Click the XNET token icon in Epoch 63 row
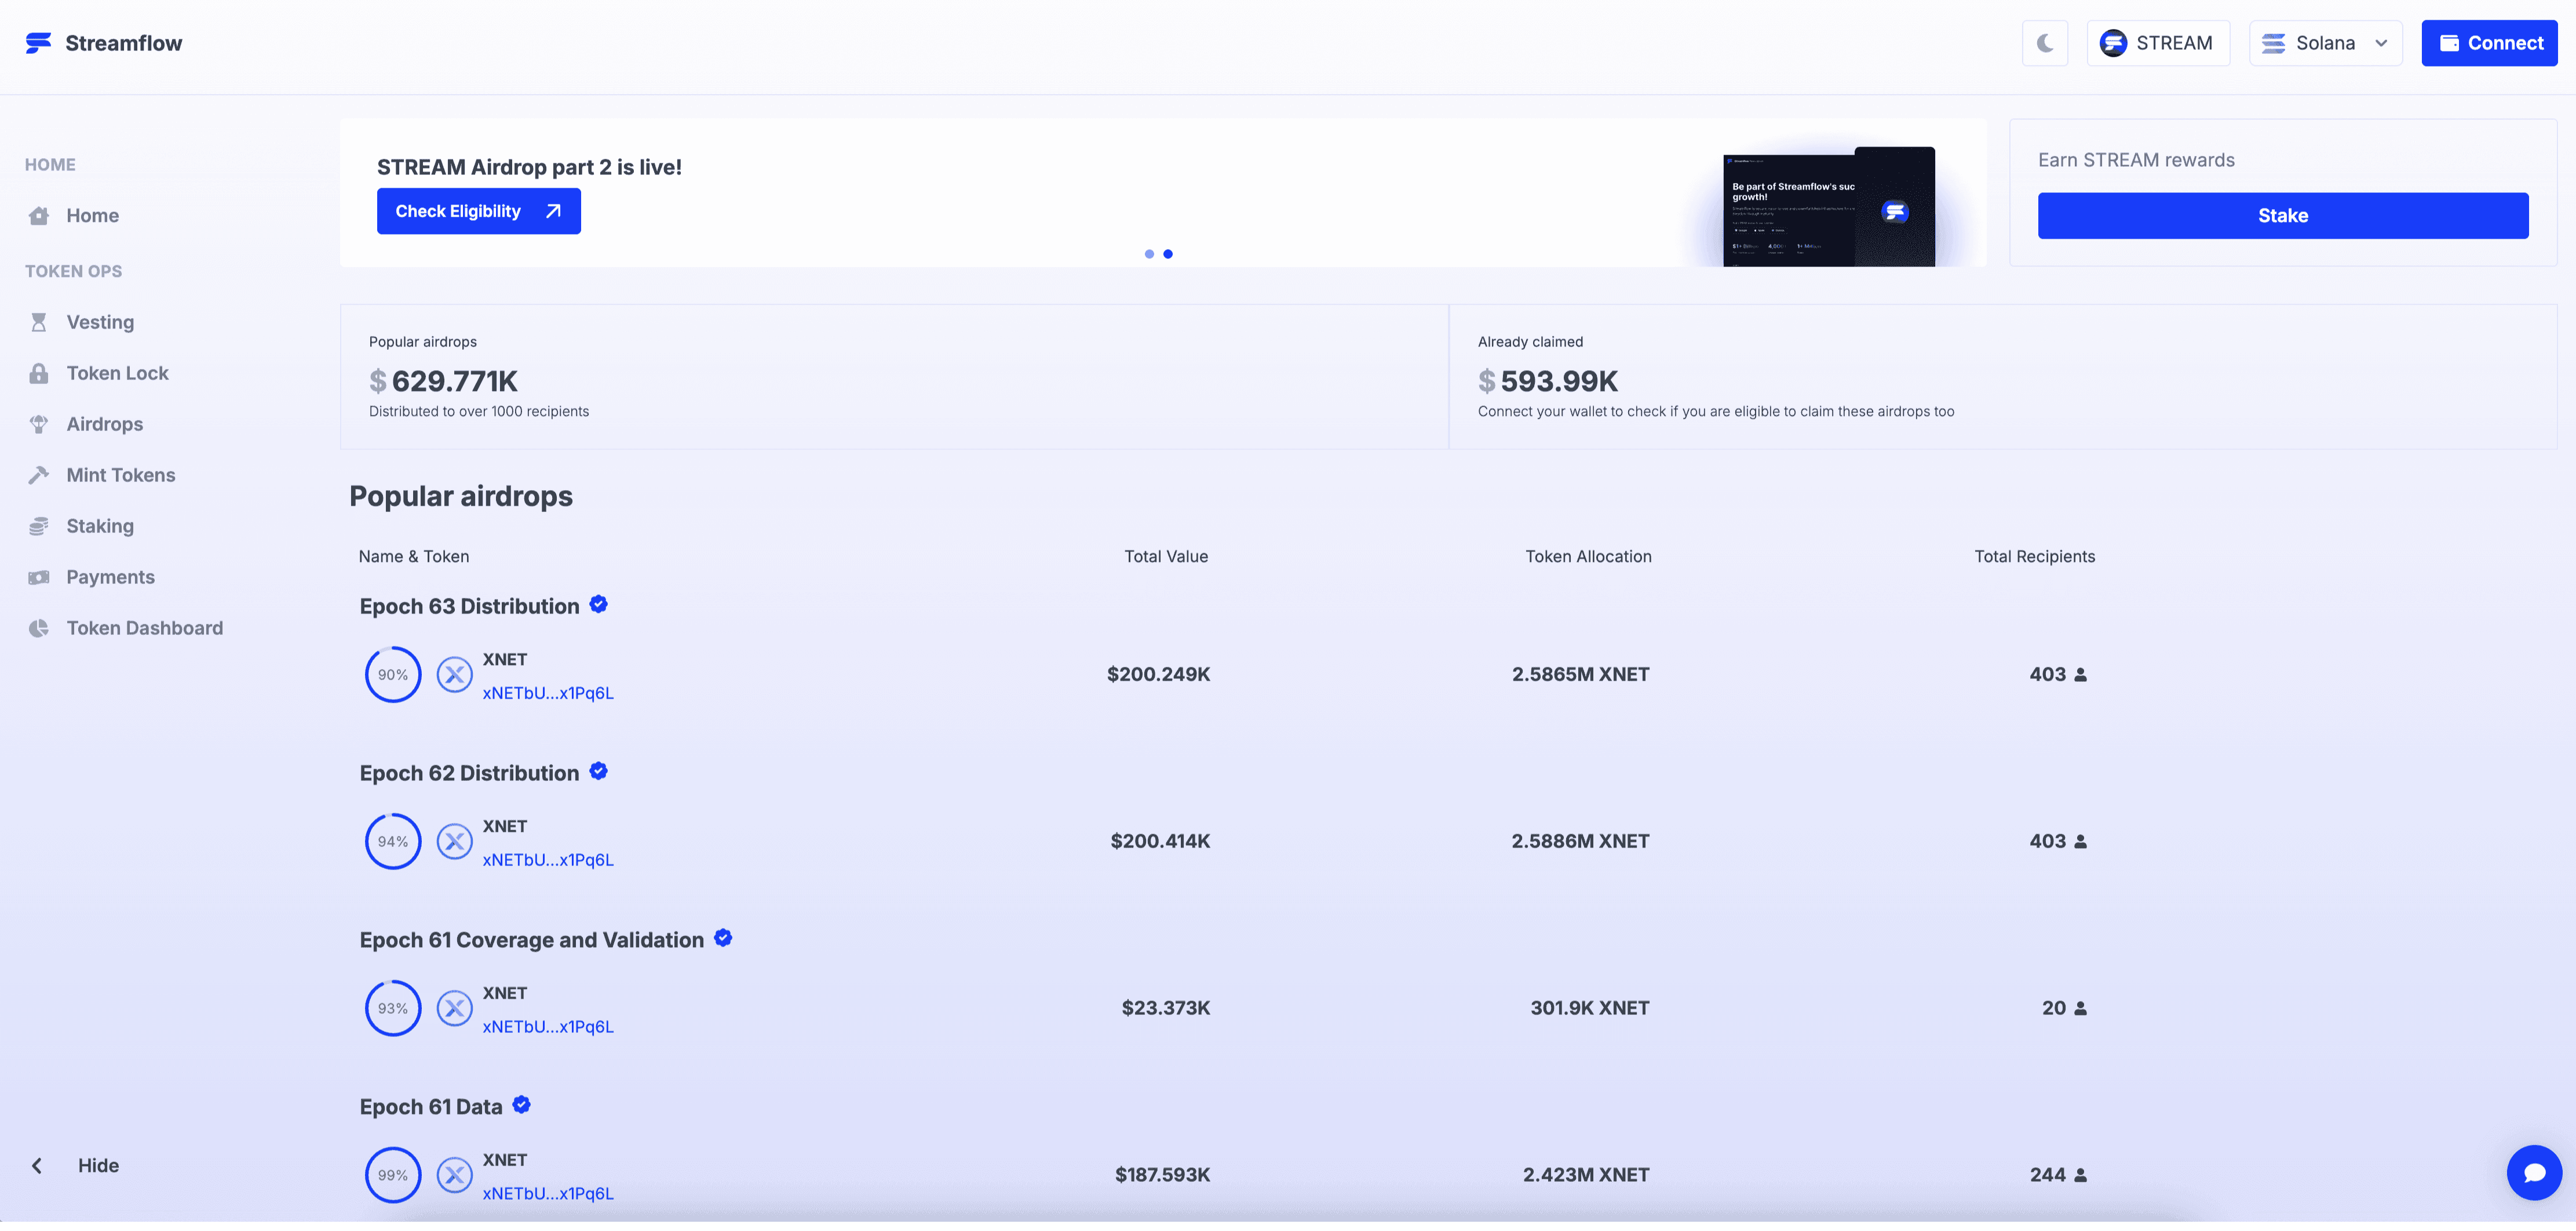The height and width of the screenshot is (1231, 2576). coord(455,674)
